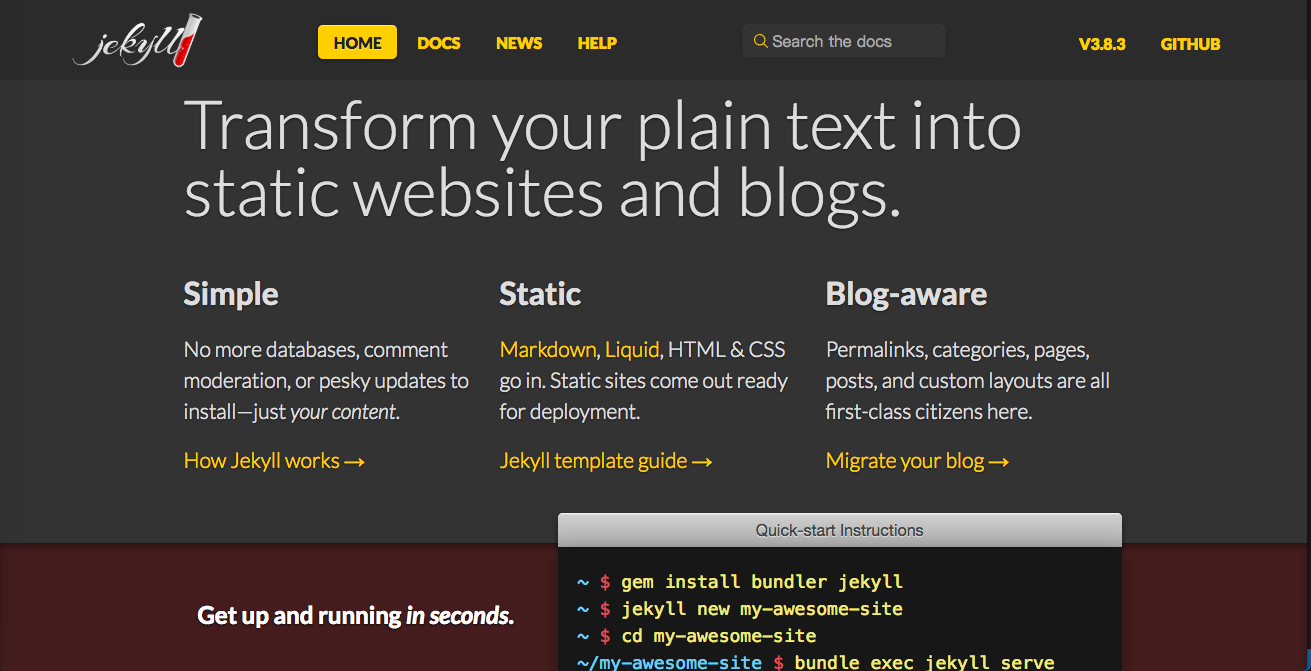Click the Blog-aware heading
Screen dimensions: 1311x671
click(906, 294)
